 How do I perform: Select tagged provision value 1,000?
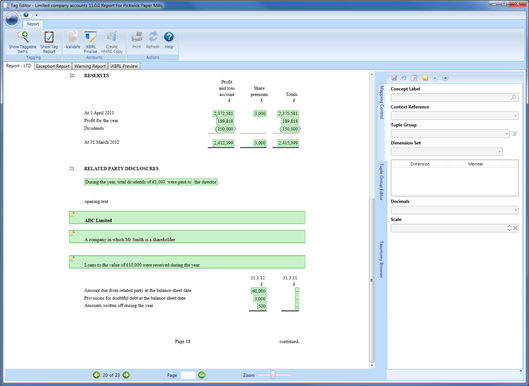(260, 299)
